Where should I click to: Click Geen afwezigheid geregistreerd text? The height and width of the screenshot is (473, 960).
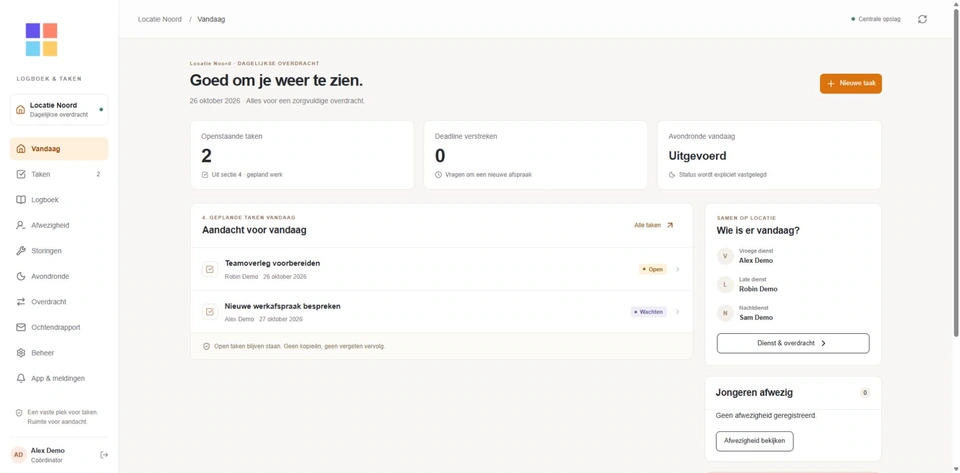pyautogui.click(x=766, y=415)
